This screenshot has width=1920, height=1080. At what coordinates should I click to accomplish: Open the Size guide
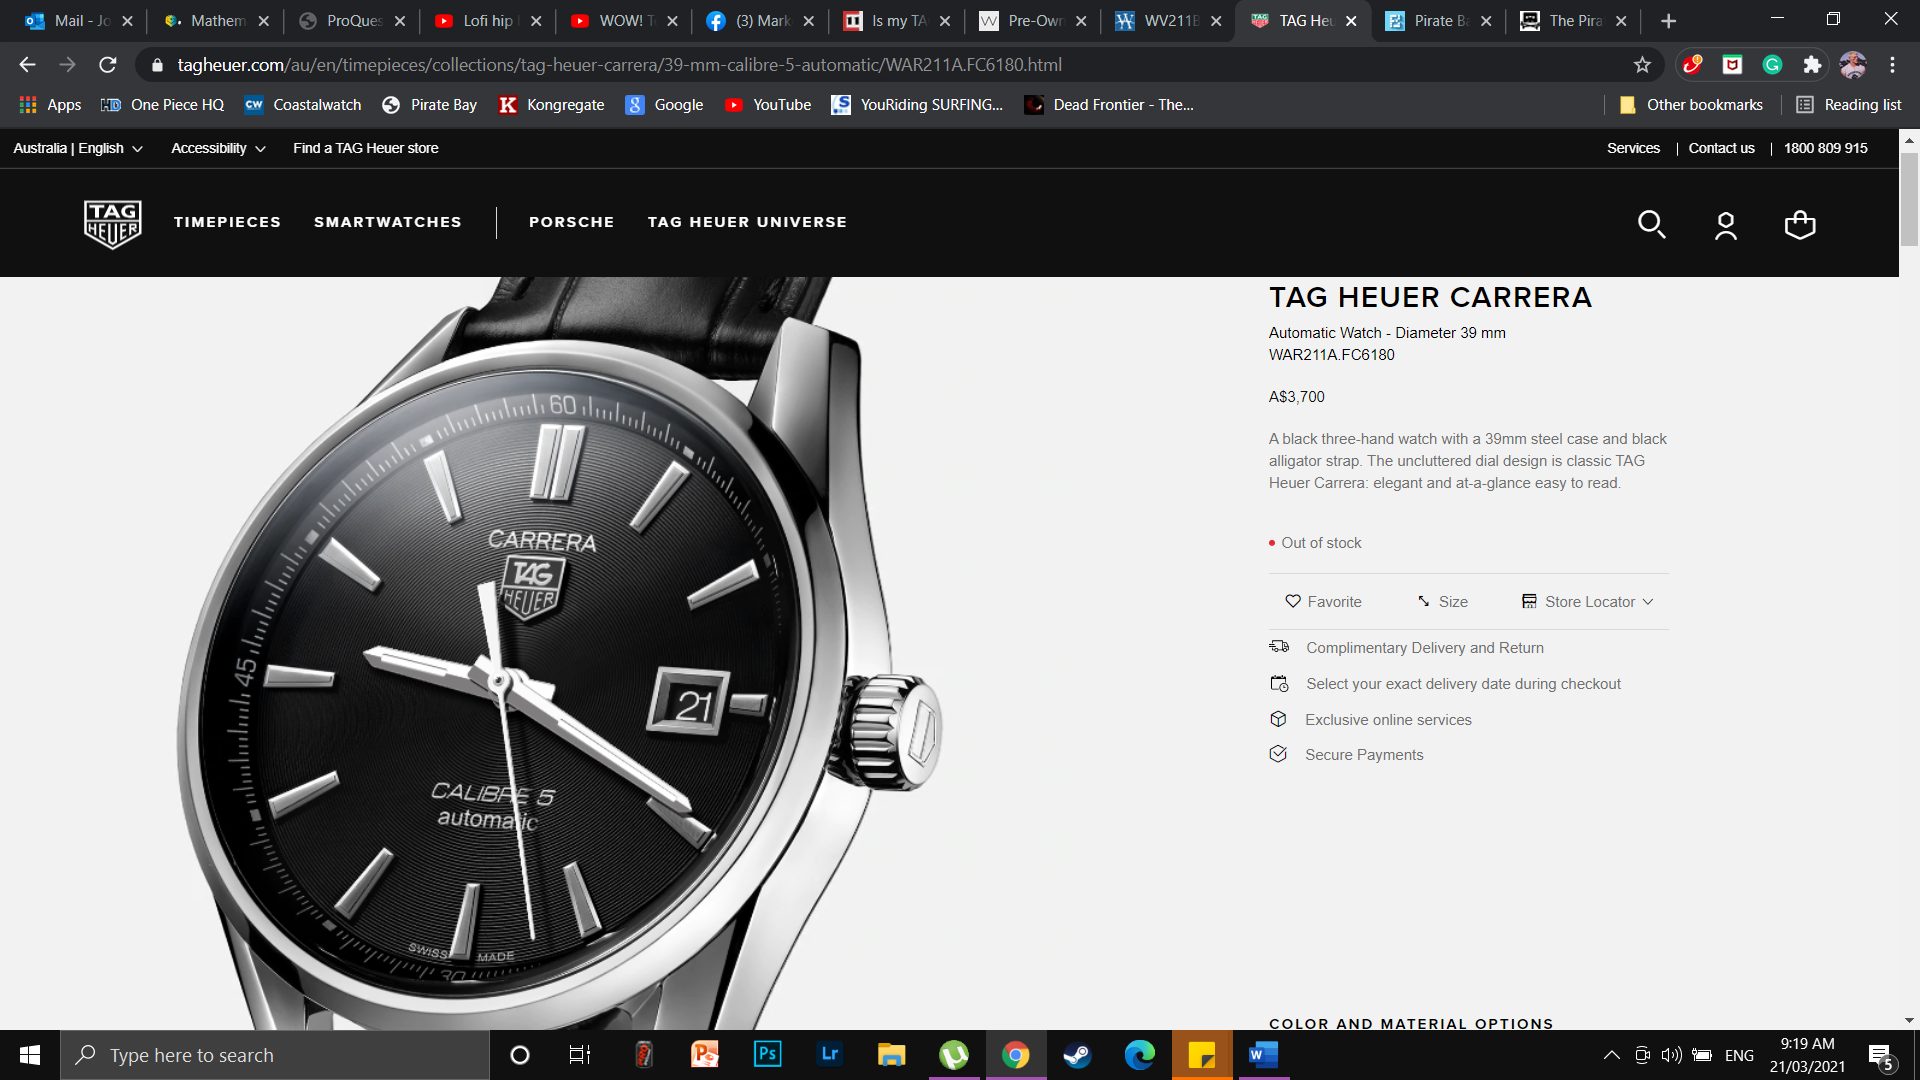1442,602
